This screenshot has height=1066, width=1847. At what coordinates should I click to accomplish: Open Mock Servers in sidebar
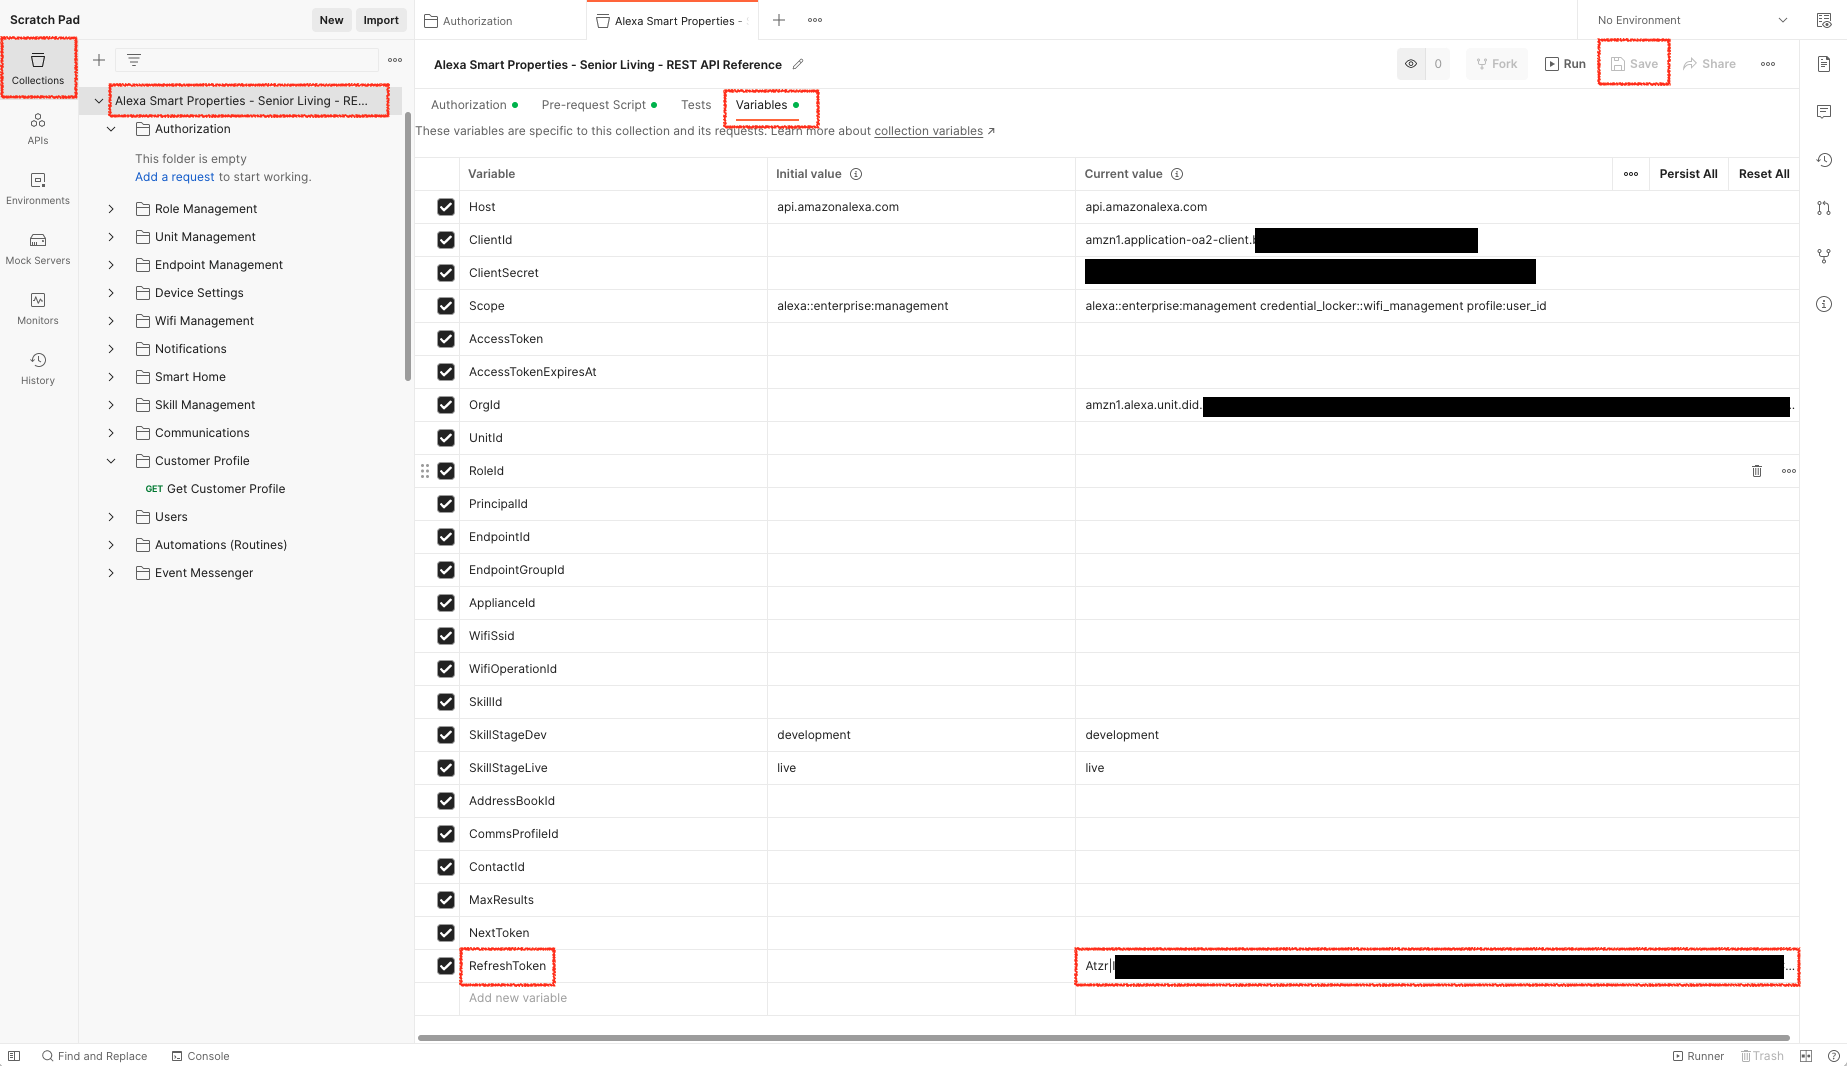click(38, 248)
